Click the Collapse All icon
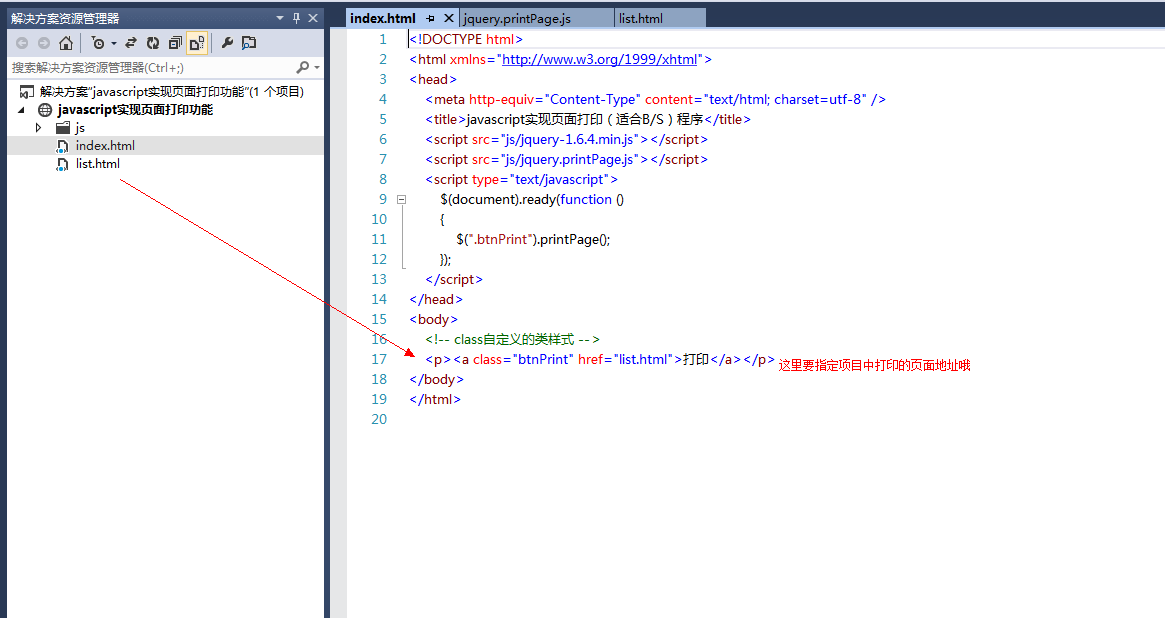Image resolution: width=1165 pixels, height=618 pixels. pos(175,43)
